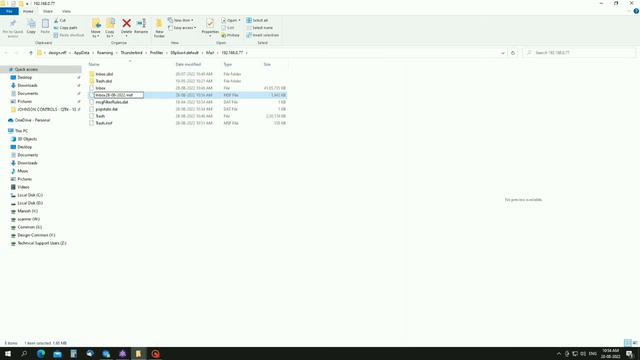Open JOHNSON CONTROLS folder in Quick access
640x360 pixels.
pos(47,109)
